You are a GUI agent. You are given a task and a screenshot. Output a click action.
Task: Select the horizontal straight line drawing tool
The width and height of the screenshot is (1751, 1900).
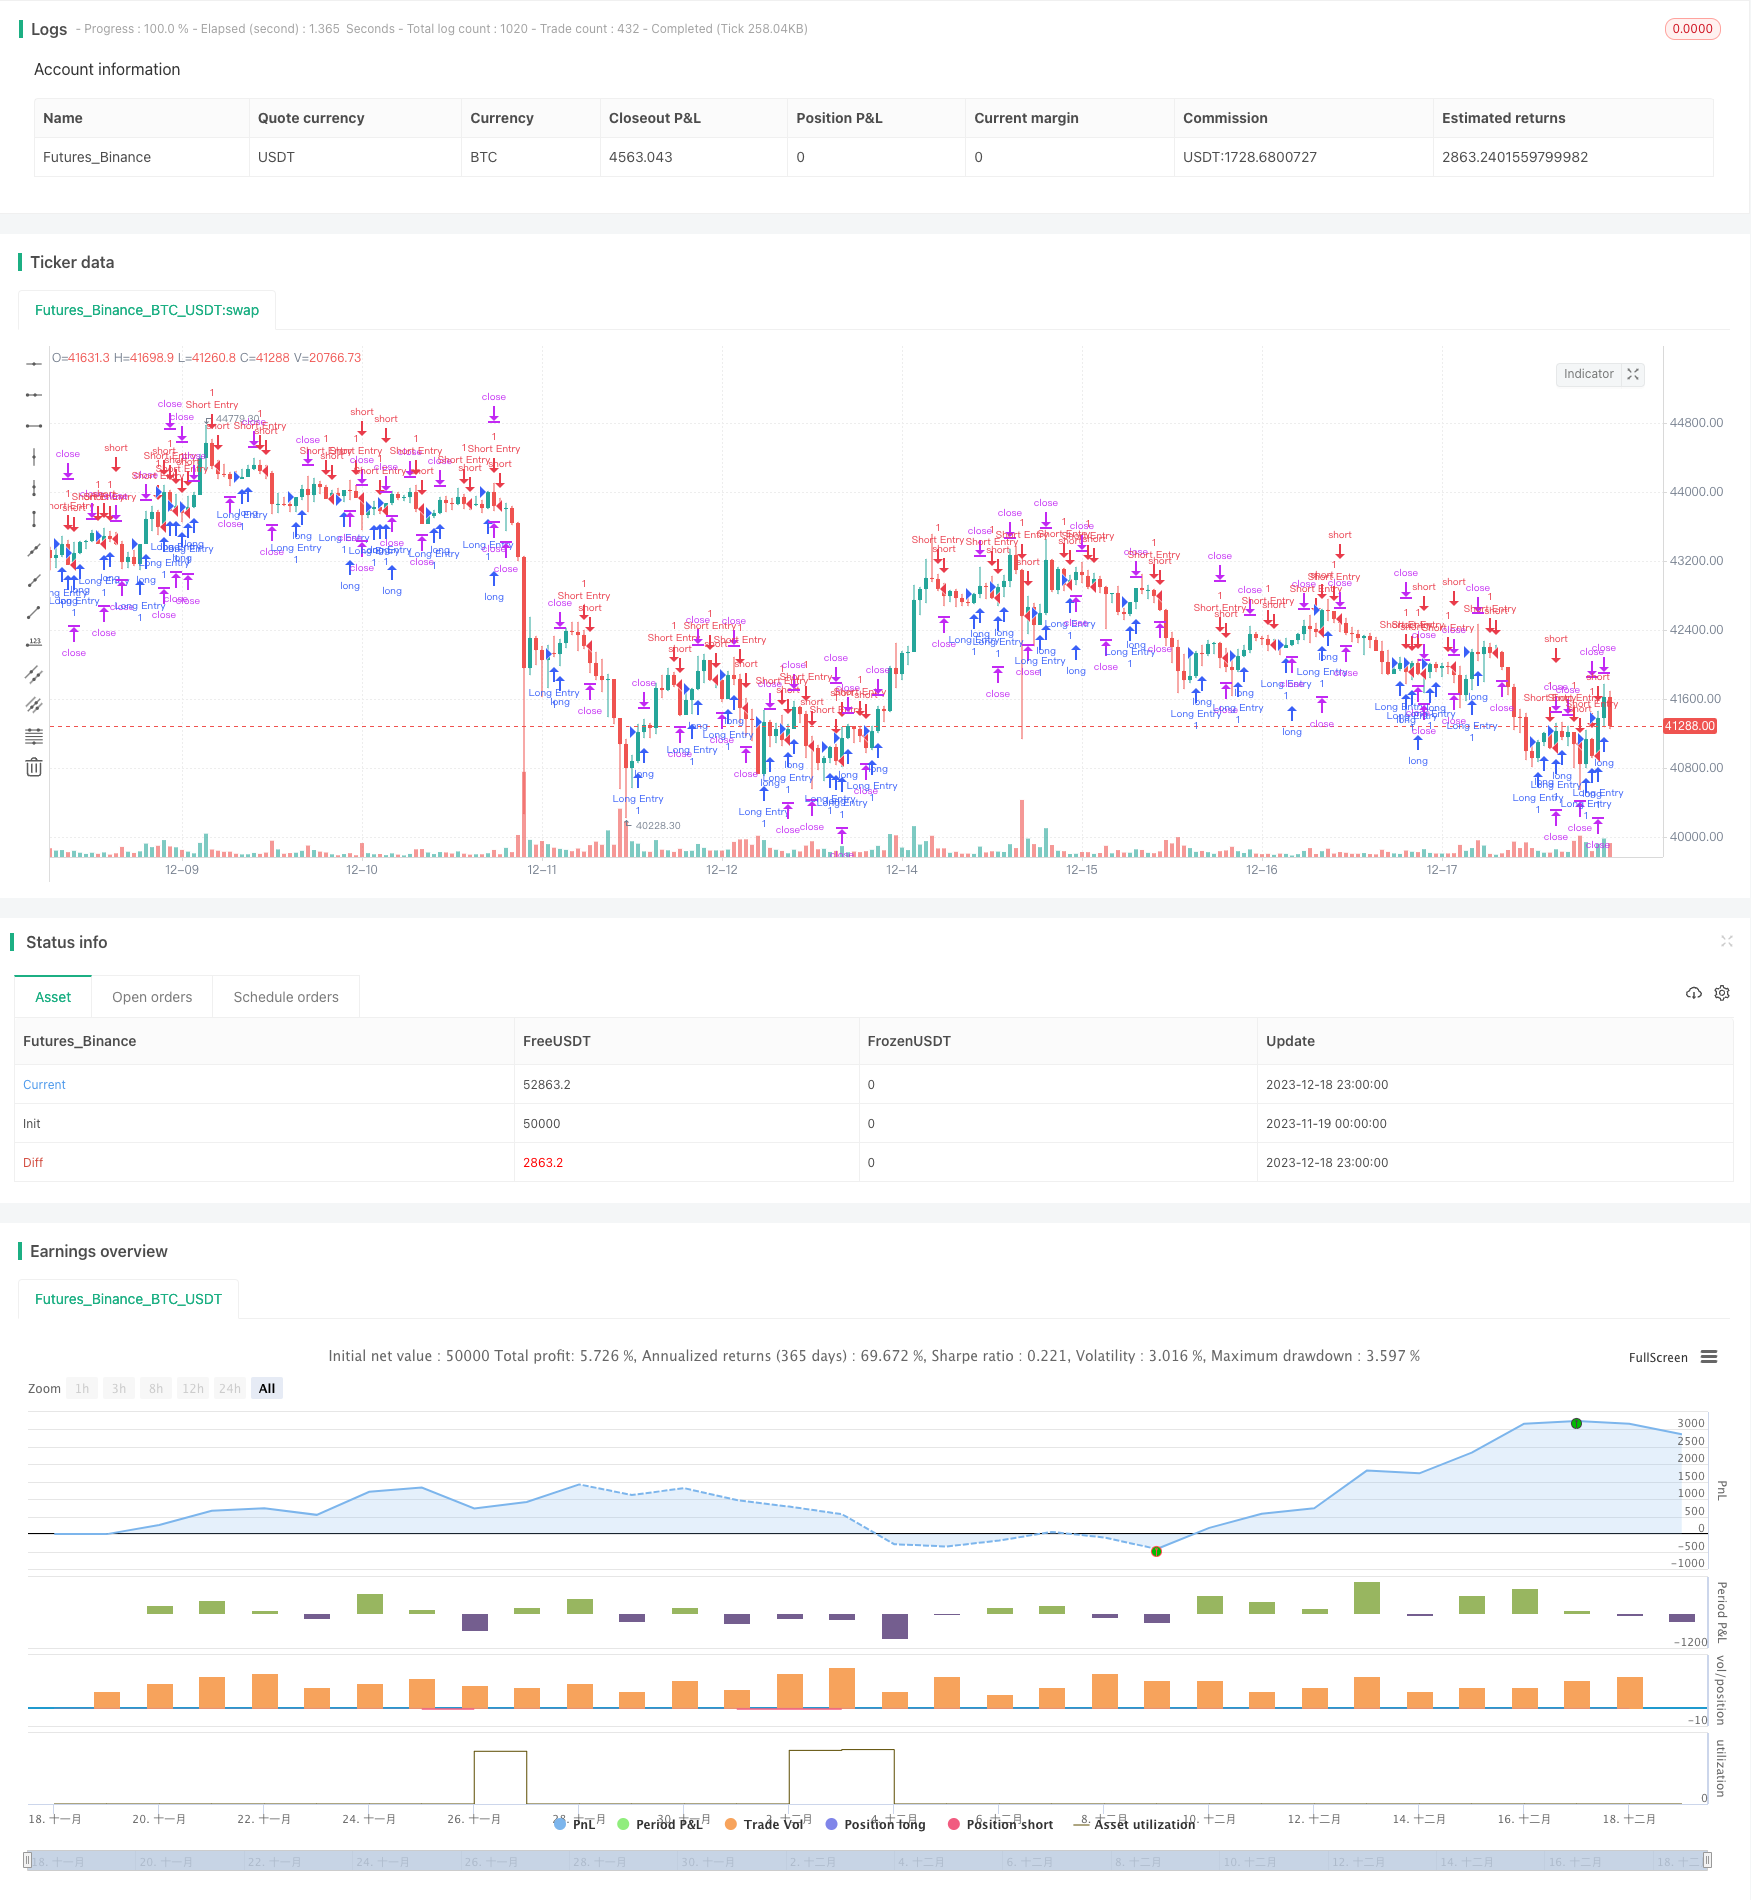34,364
